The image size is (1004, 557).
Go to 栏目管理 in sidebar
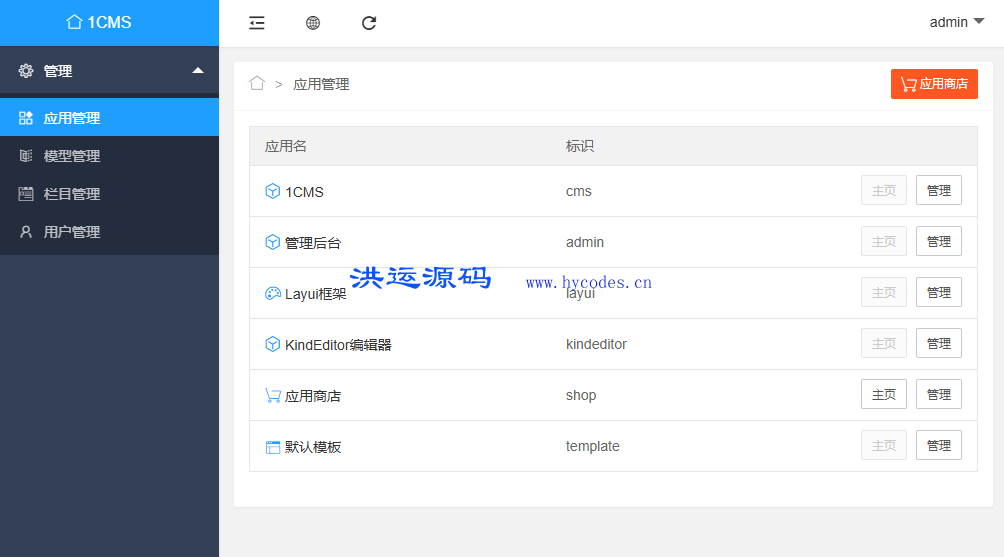pyautogui.click(x=72, y=194)
